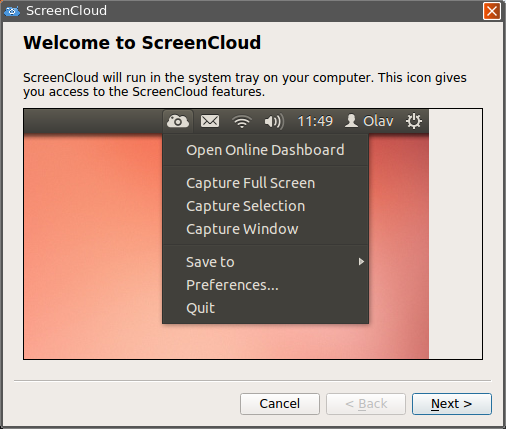This screenshot has height=429, width=506.
Task: Click the Next > button
Action: click(x=452, y=404)
